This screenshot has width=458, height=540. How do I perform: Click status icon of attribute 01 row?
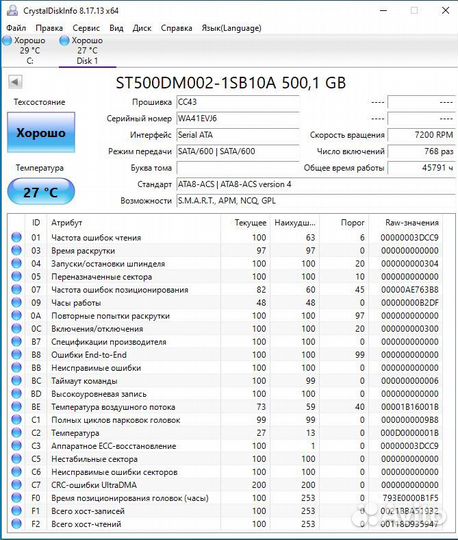click(x=16, y=237)
